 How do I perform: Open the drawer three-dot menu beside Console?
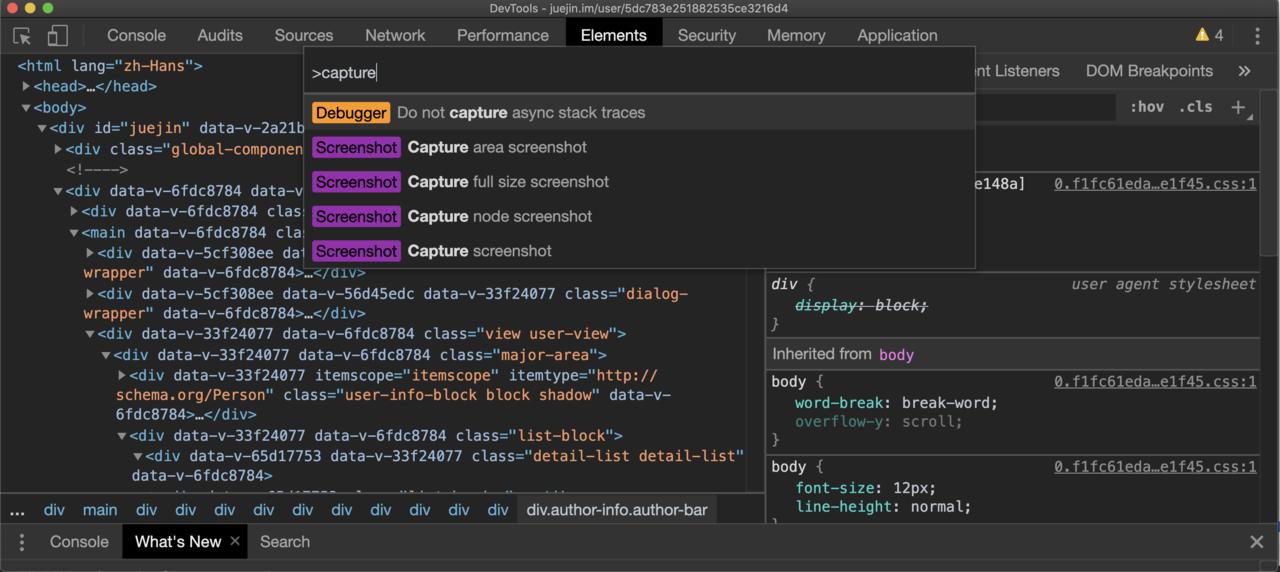[x=21, y=542]
